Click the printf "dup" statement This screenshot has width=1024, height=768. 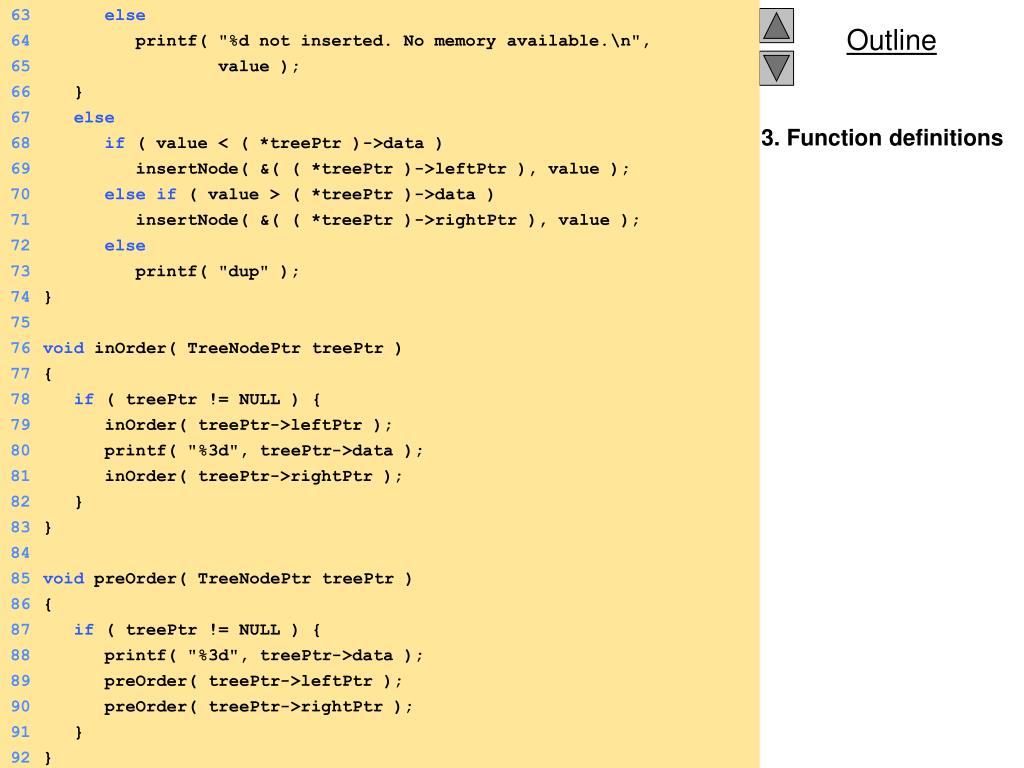pos(217,272)
